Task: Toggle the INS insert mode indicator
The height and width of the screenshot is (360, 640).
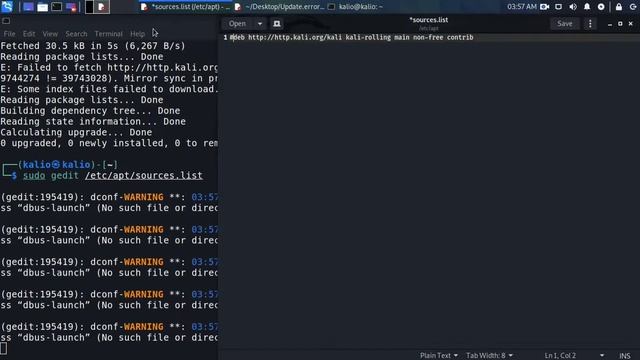Action: pyautogui.click(x=624, y=356)
